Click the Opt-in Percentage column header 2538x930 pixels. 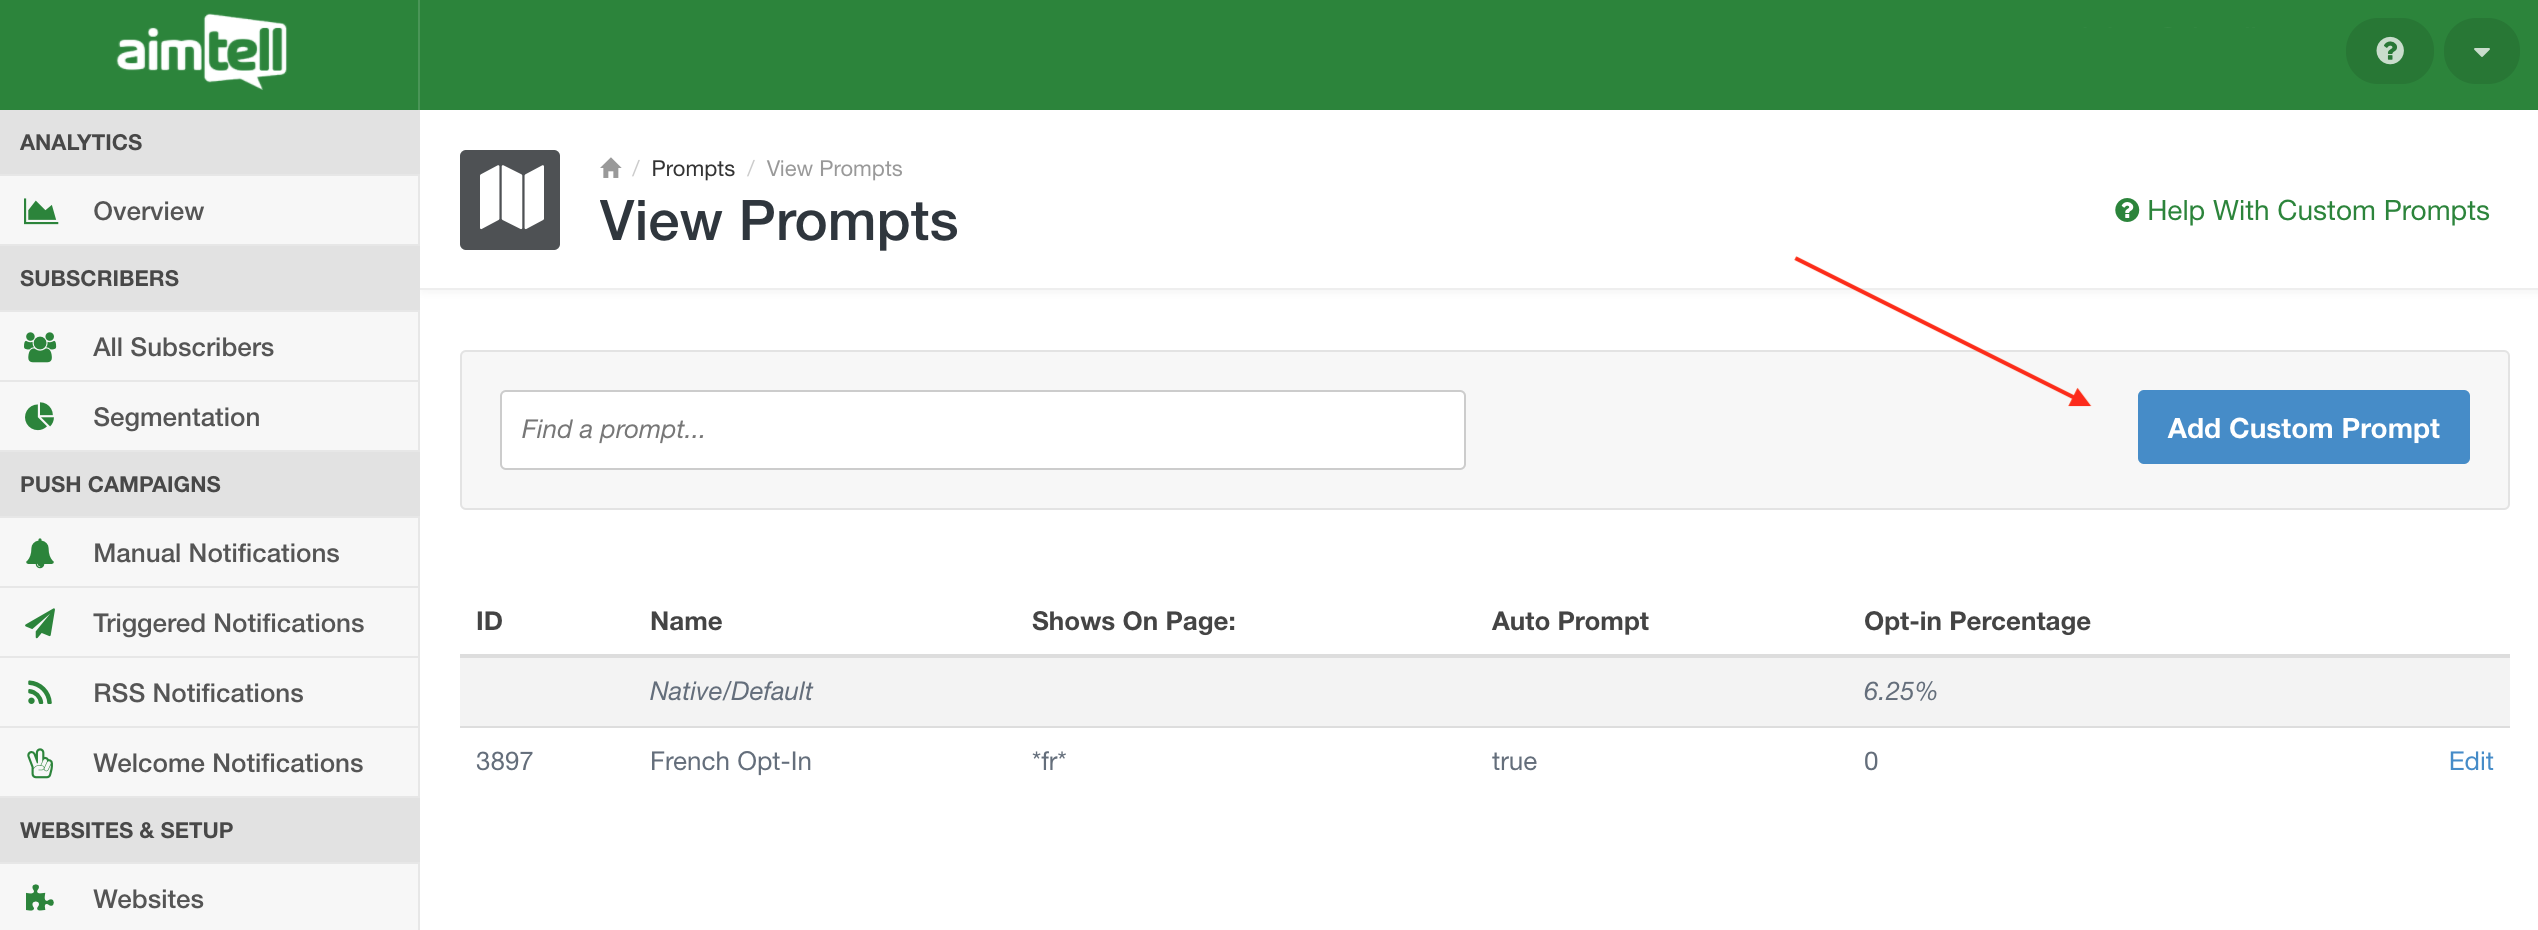click(1976, 621)
